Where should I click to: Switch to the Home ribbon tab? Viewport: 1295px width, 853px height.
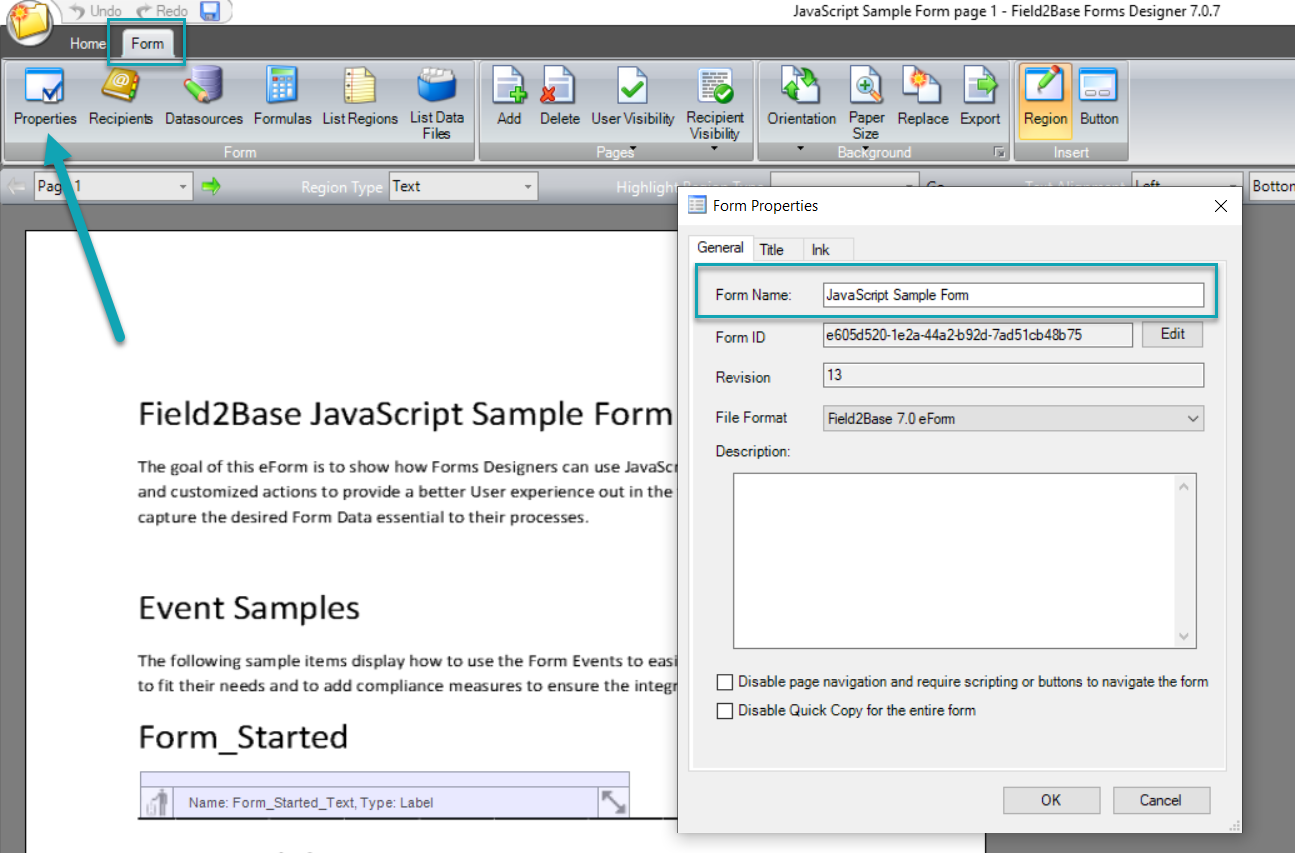[88, 44]
